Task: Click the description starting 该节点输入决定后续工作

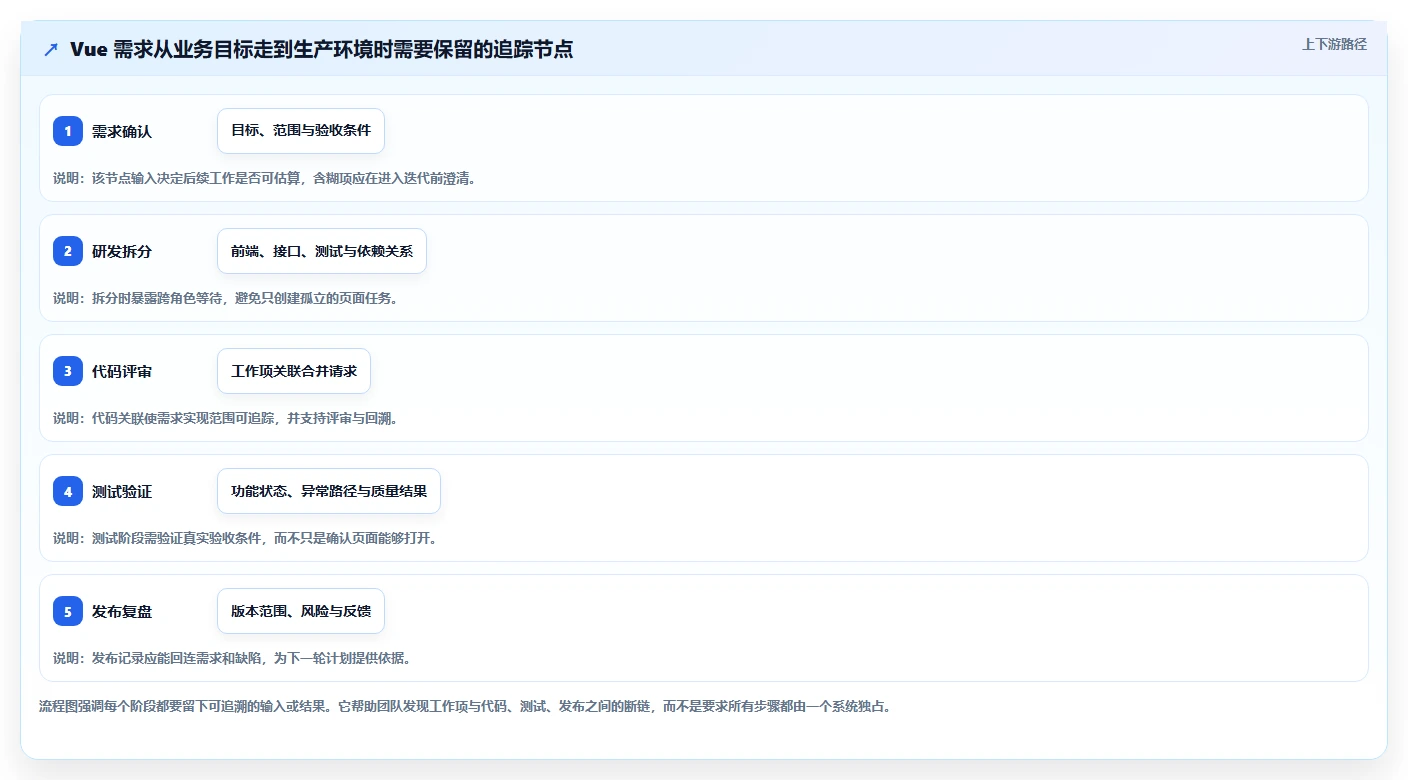Action: pyautogui.click(x=265, y=178)
